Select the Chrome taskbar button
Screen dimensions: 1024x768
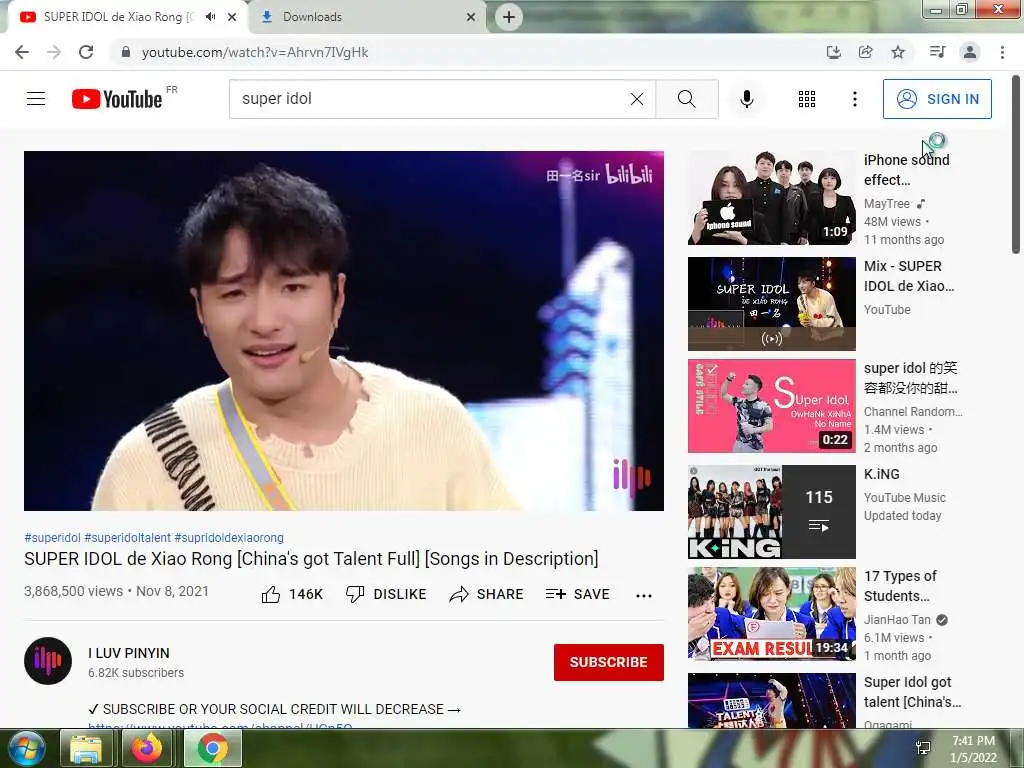pos(213,748)
